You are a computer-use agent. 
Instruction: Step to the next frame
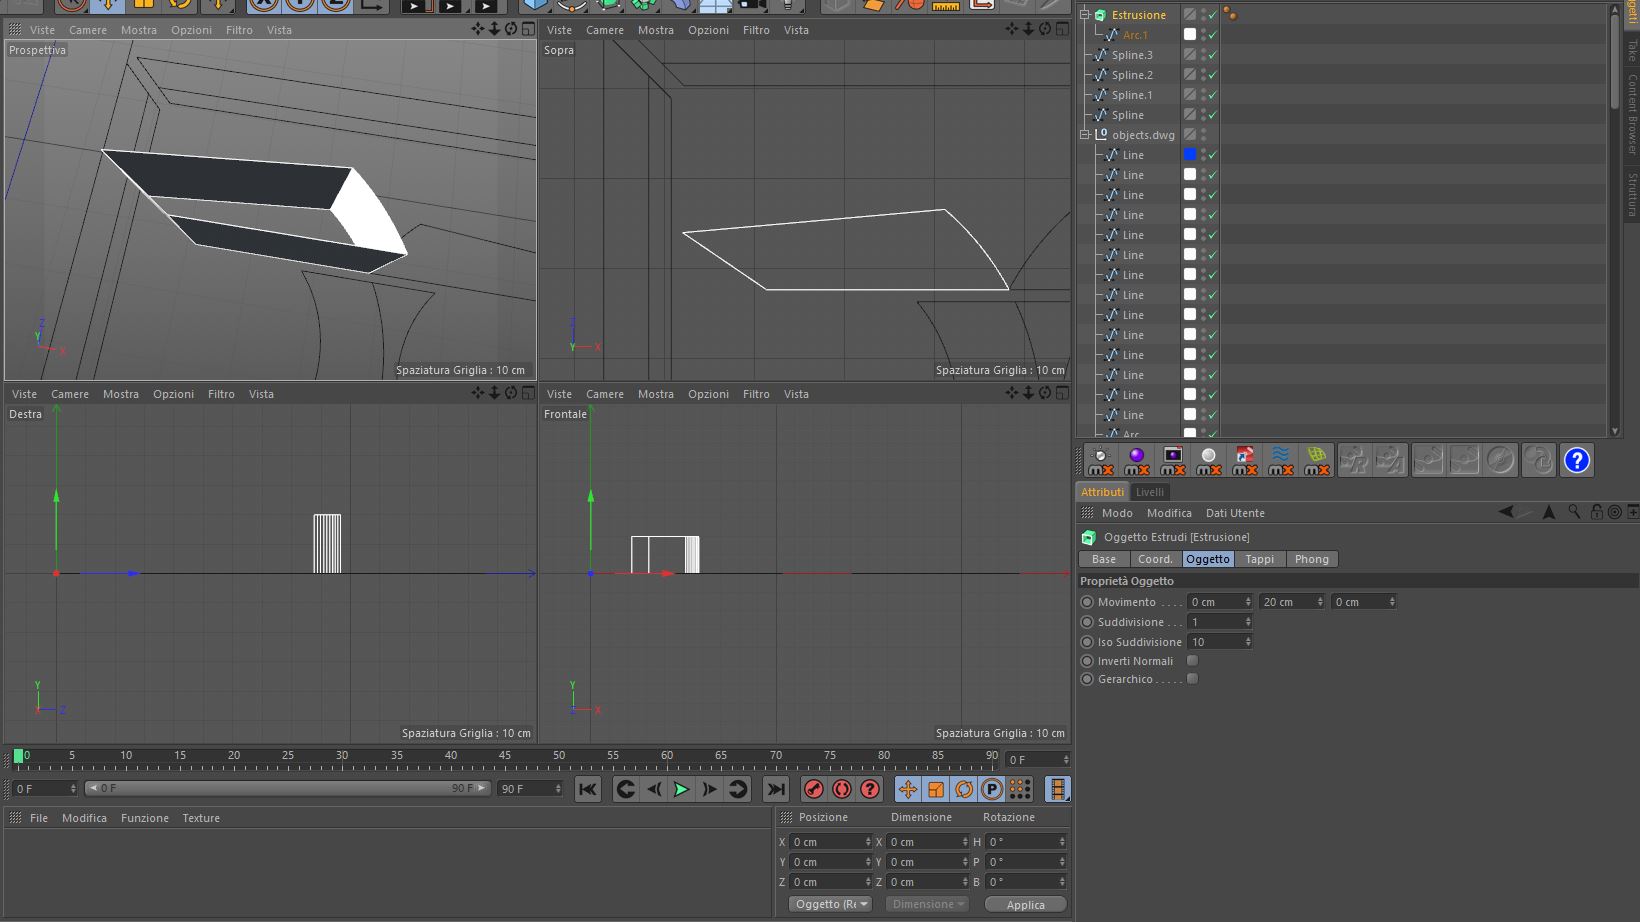[709, 789]
